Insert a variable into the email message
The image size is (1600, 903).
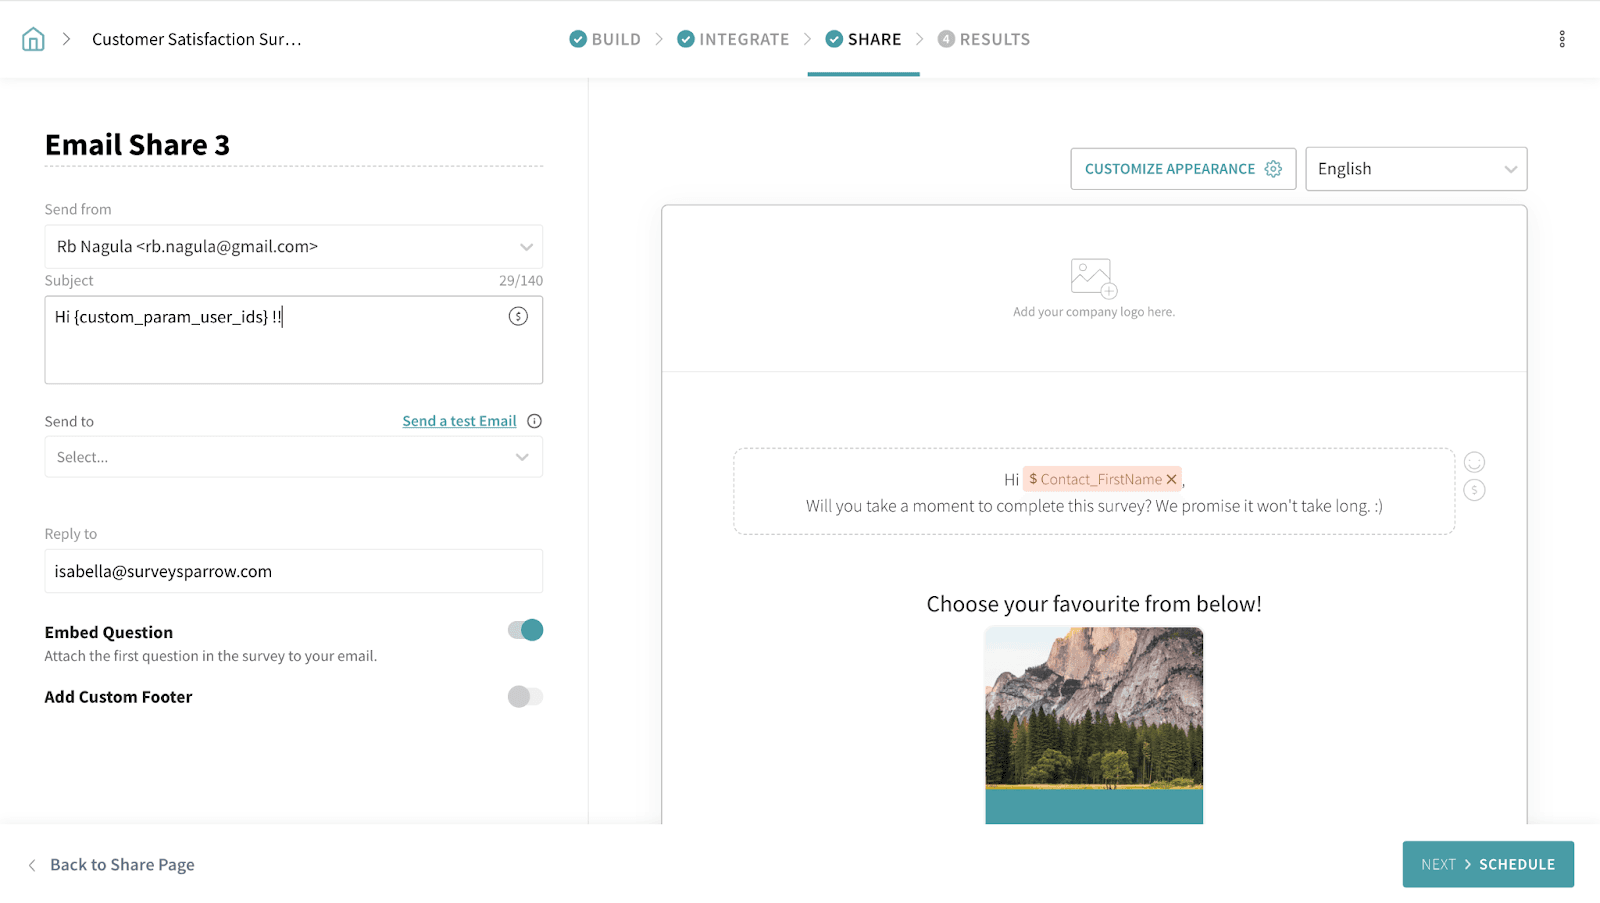point(1474,490)
